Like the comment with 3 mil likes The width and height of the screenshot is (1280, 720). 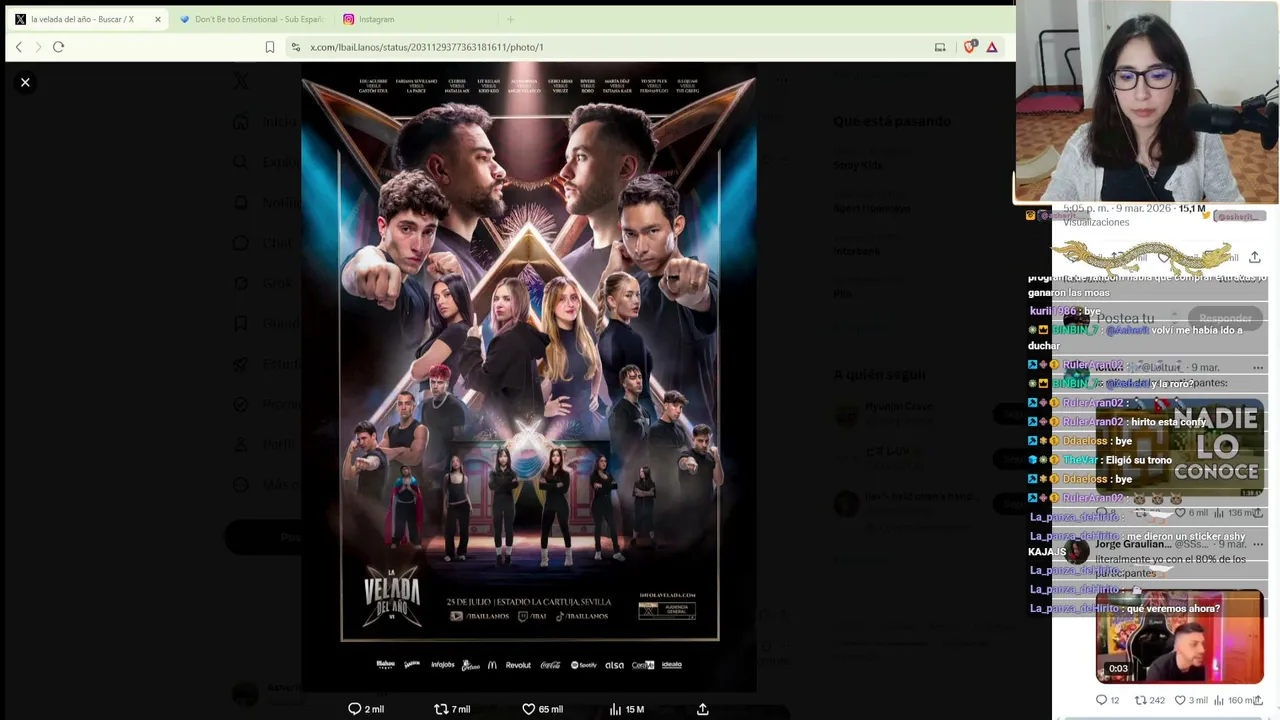[x=1193, y=700]
